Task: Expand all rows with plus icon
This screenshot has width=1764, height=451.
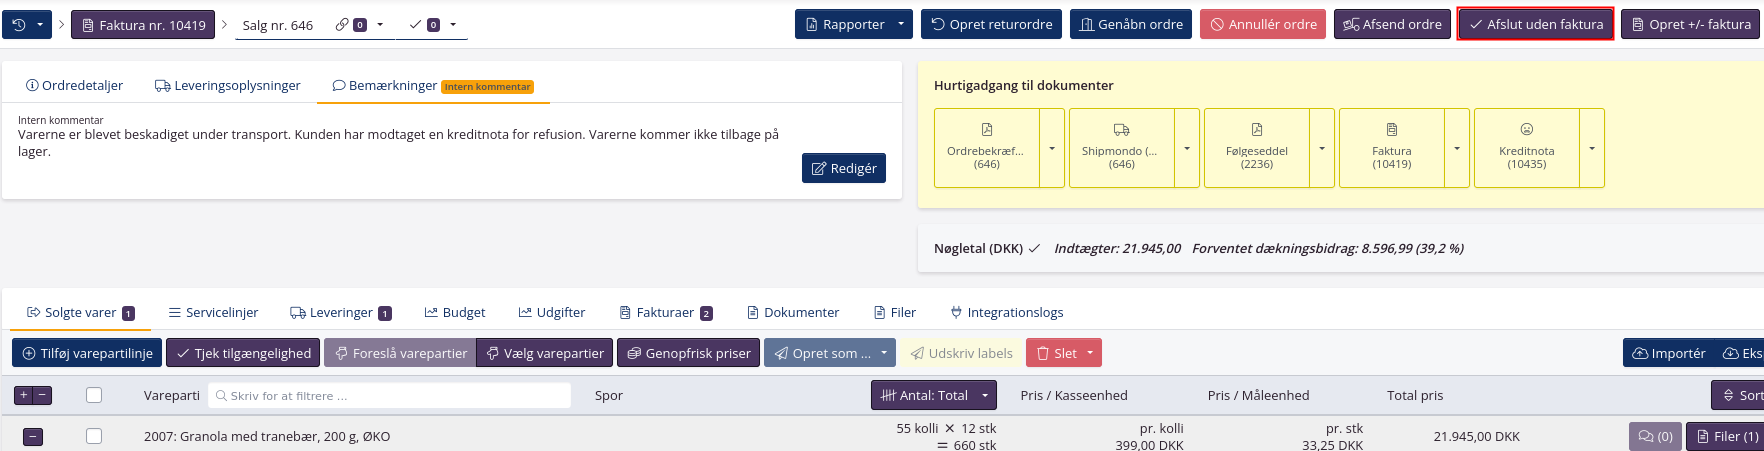Action: pyautogui.click(x=23, y=395)
